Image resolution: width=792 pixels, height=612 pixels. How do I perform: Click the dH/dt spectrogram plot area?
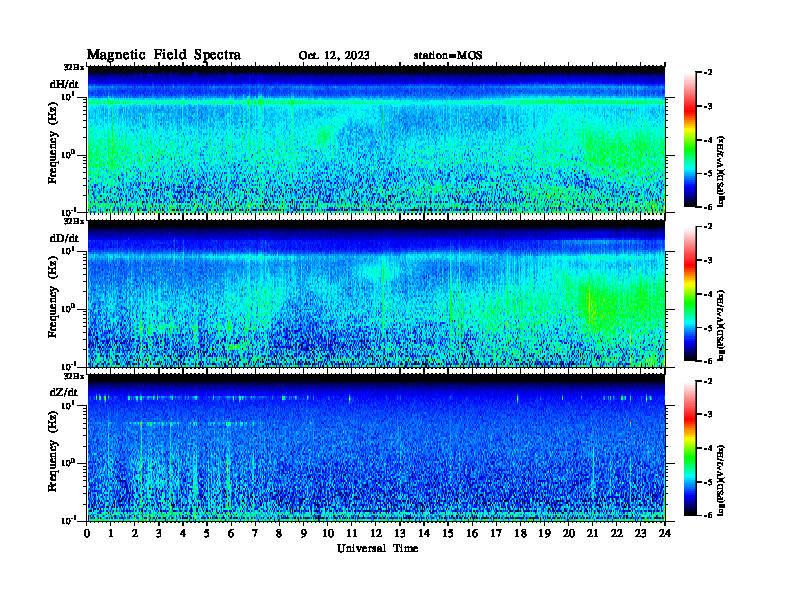pos(376,139)
